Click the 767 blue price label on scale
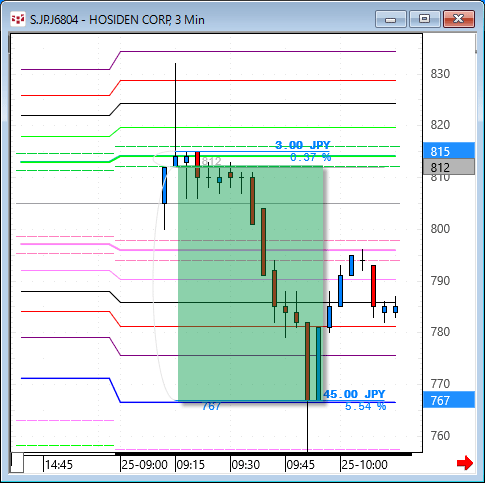 pyautogui.click(x=449, y=400)
